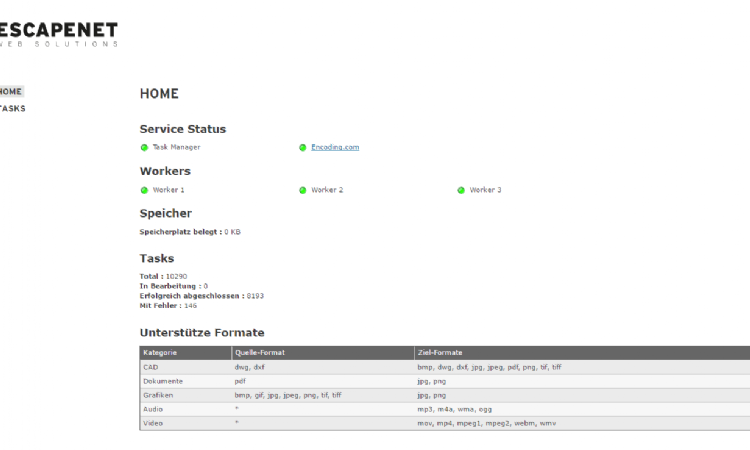This screenshot has height=450, width=750.
Task: Click the Task Manager label text
Action: [176, 147]
